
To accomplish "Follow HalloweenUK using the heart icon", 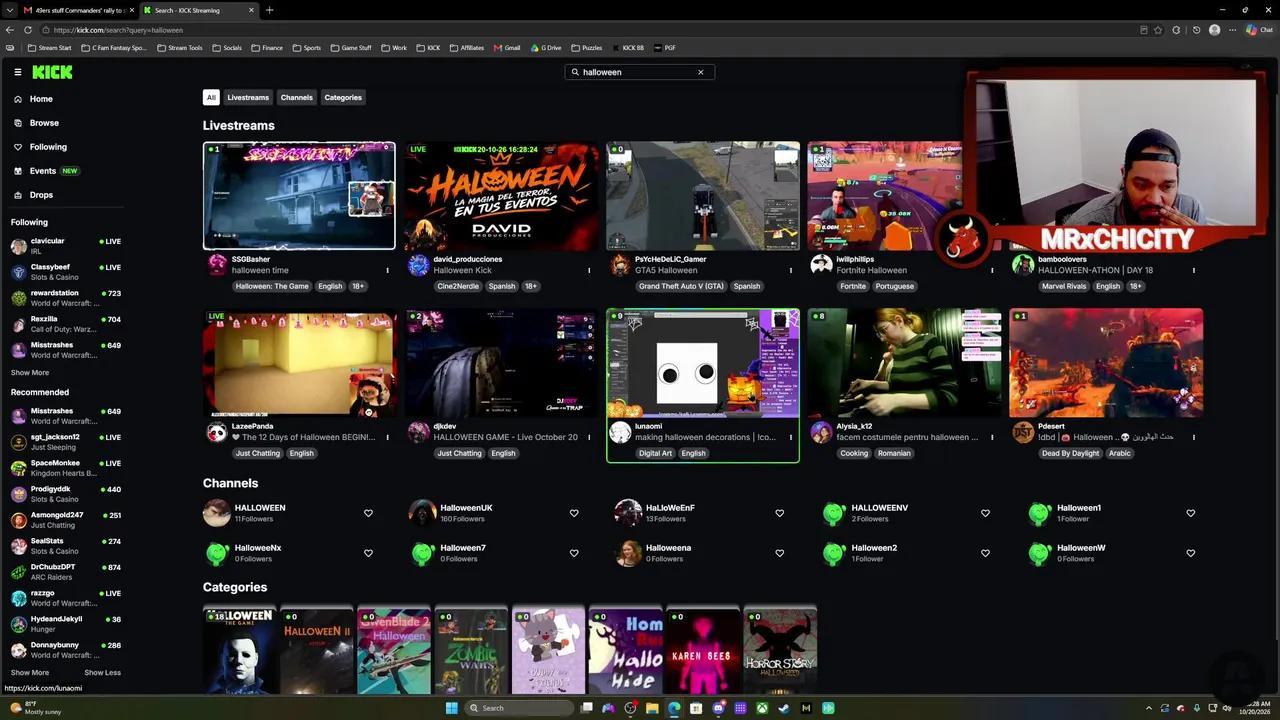I will 574,513.
